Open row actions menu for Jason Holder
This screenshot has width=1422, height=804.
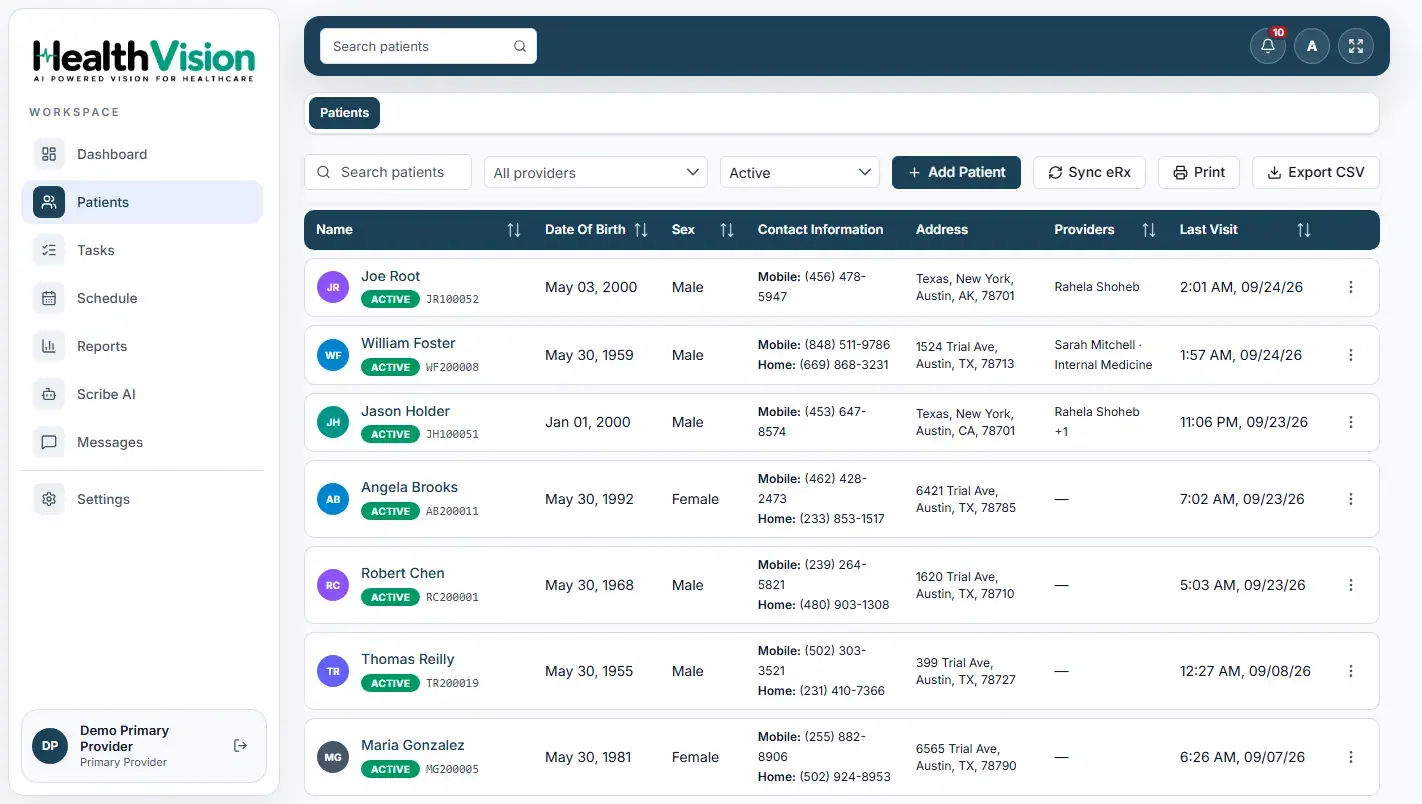(1351, 422)
